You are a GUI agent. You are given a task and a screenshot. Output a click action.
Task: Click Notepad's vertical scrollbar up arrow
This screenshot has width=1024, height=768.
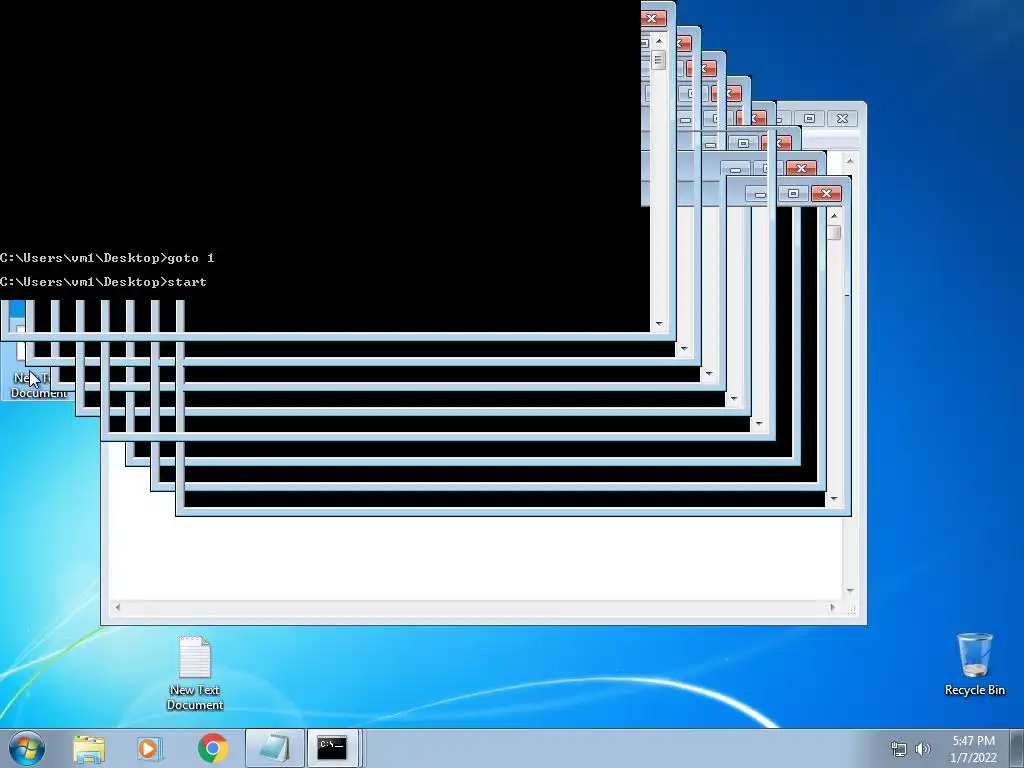click(x=850, y=159)
